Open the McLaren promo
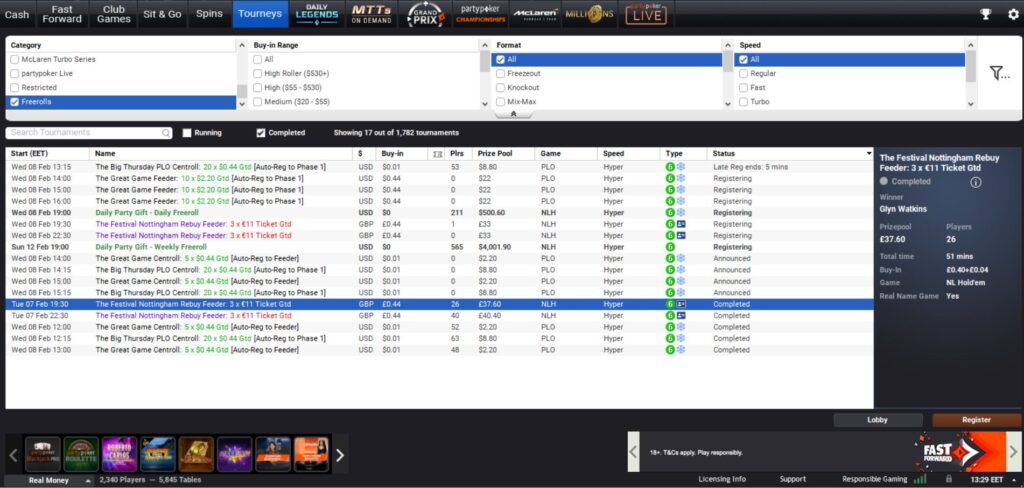 [535, 14]
